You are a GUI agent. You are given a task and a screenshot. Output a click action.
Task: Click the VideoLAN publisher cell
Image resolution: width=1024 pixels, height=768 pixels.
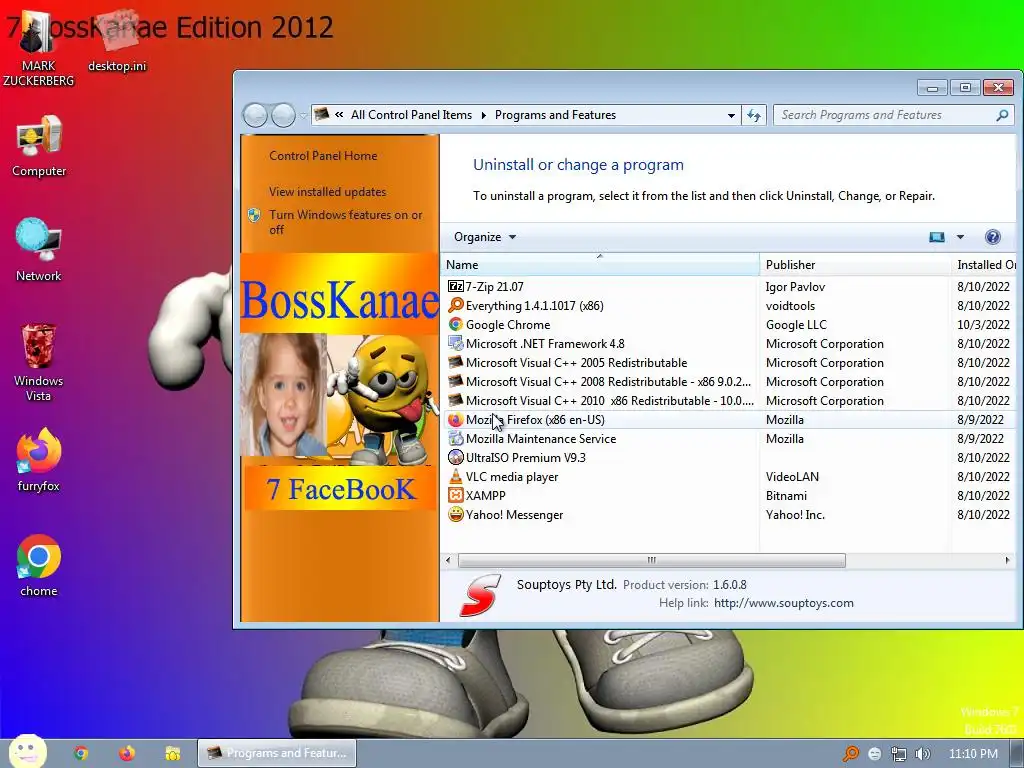[x=792, y=477]
